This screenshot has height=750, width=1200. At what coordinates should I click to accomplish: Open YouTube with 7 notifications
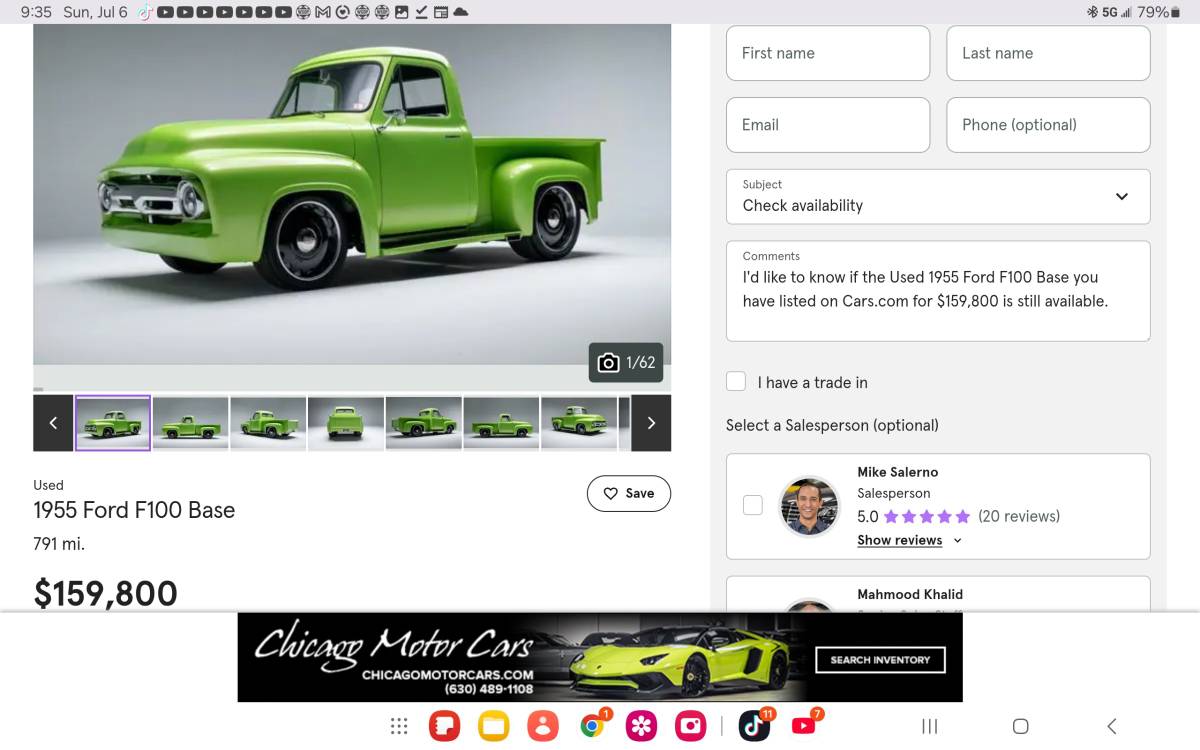click(x=803, y=726)
